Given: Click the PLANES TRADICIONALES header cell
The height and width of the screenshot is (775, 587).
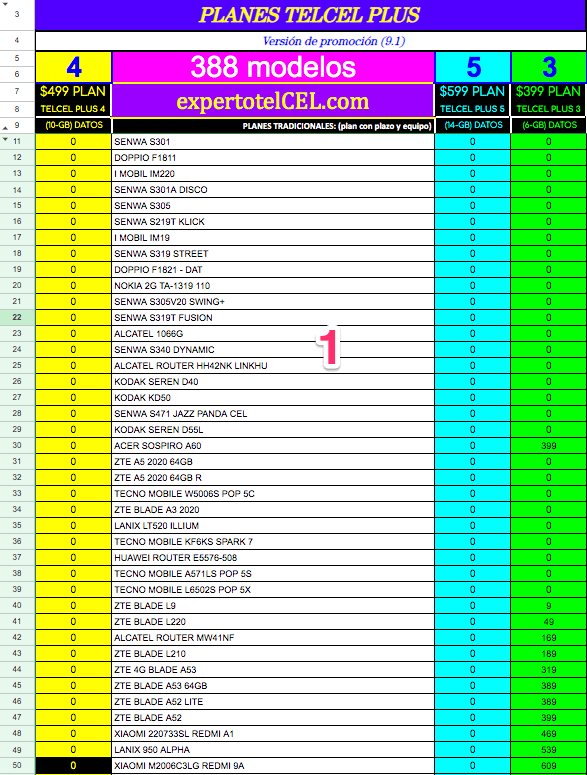Looking at the screenshot, I should [x=273, y=126].
